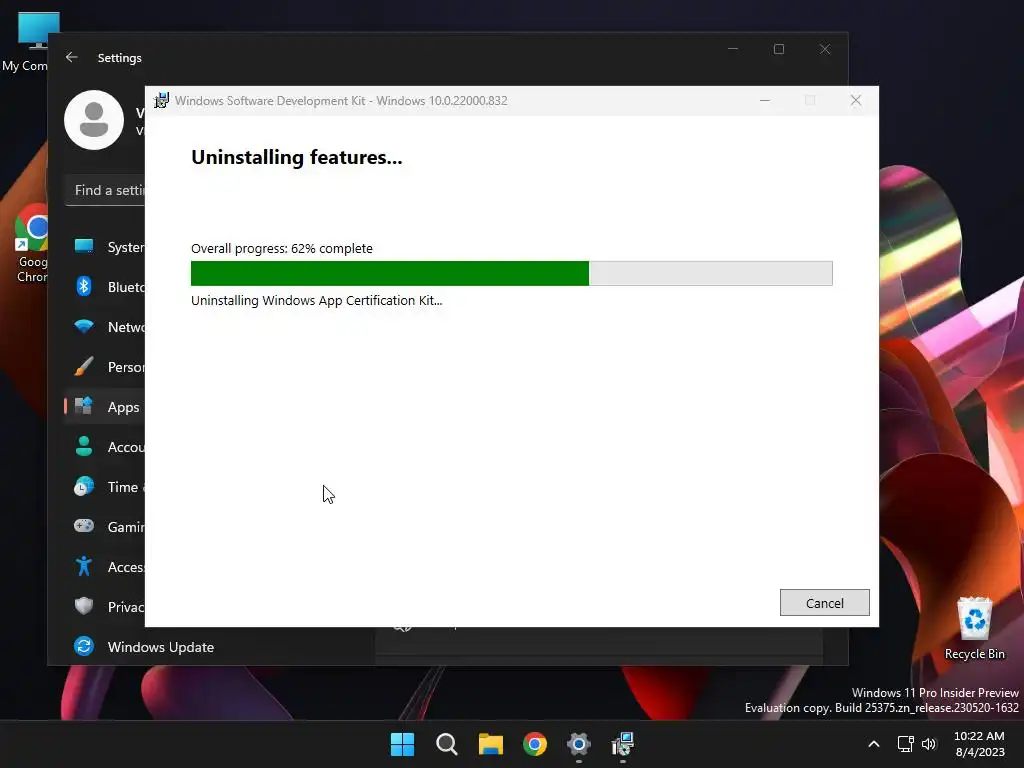Open Accounts person icon in Settings

tap(84, 447)
